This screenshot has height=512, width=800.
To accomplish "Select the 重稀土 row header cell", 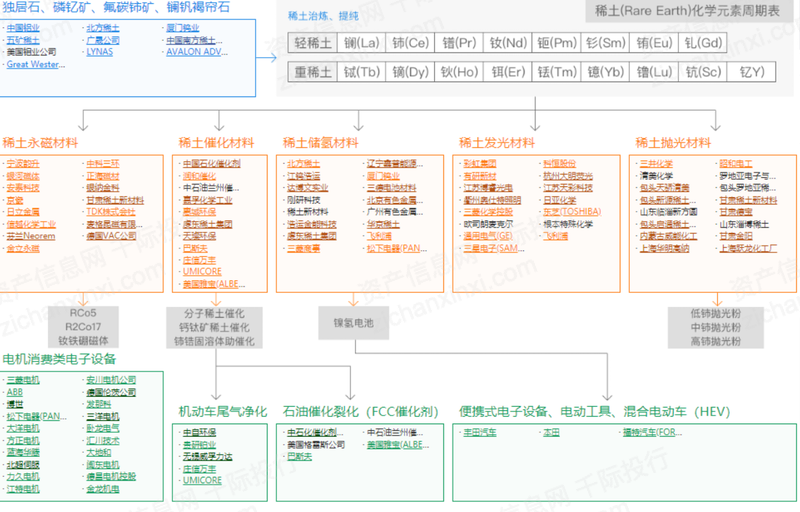I will (x=313, y=72).
